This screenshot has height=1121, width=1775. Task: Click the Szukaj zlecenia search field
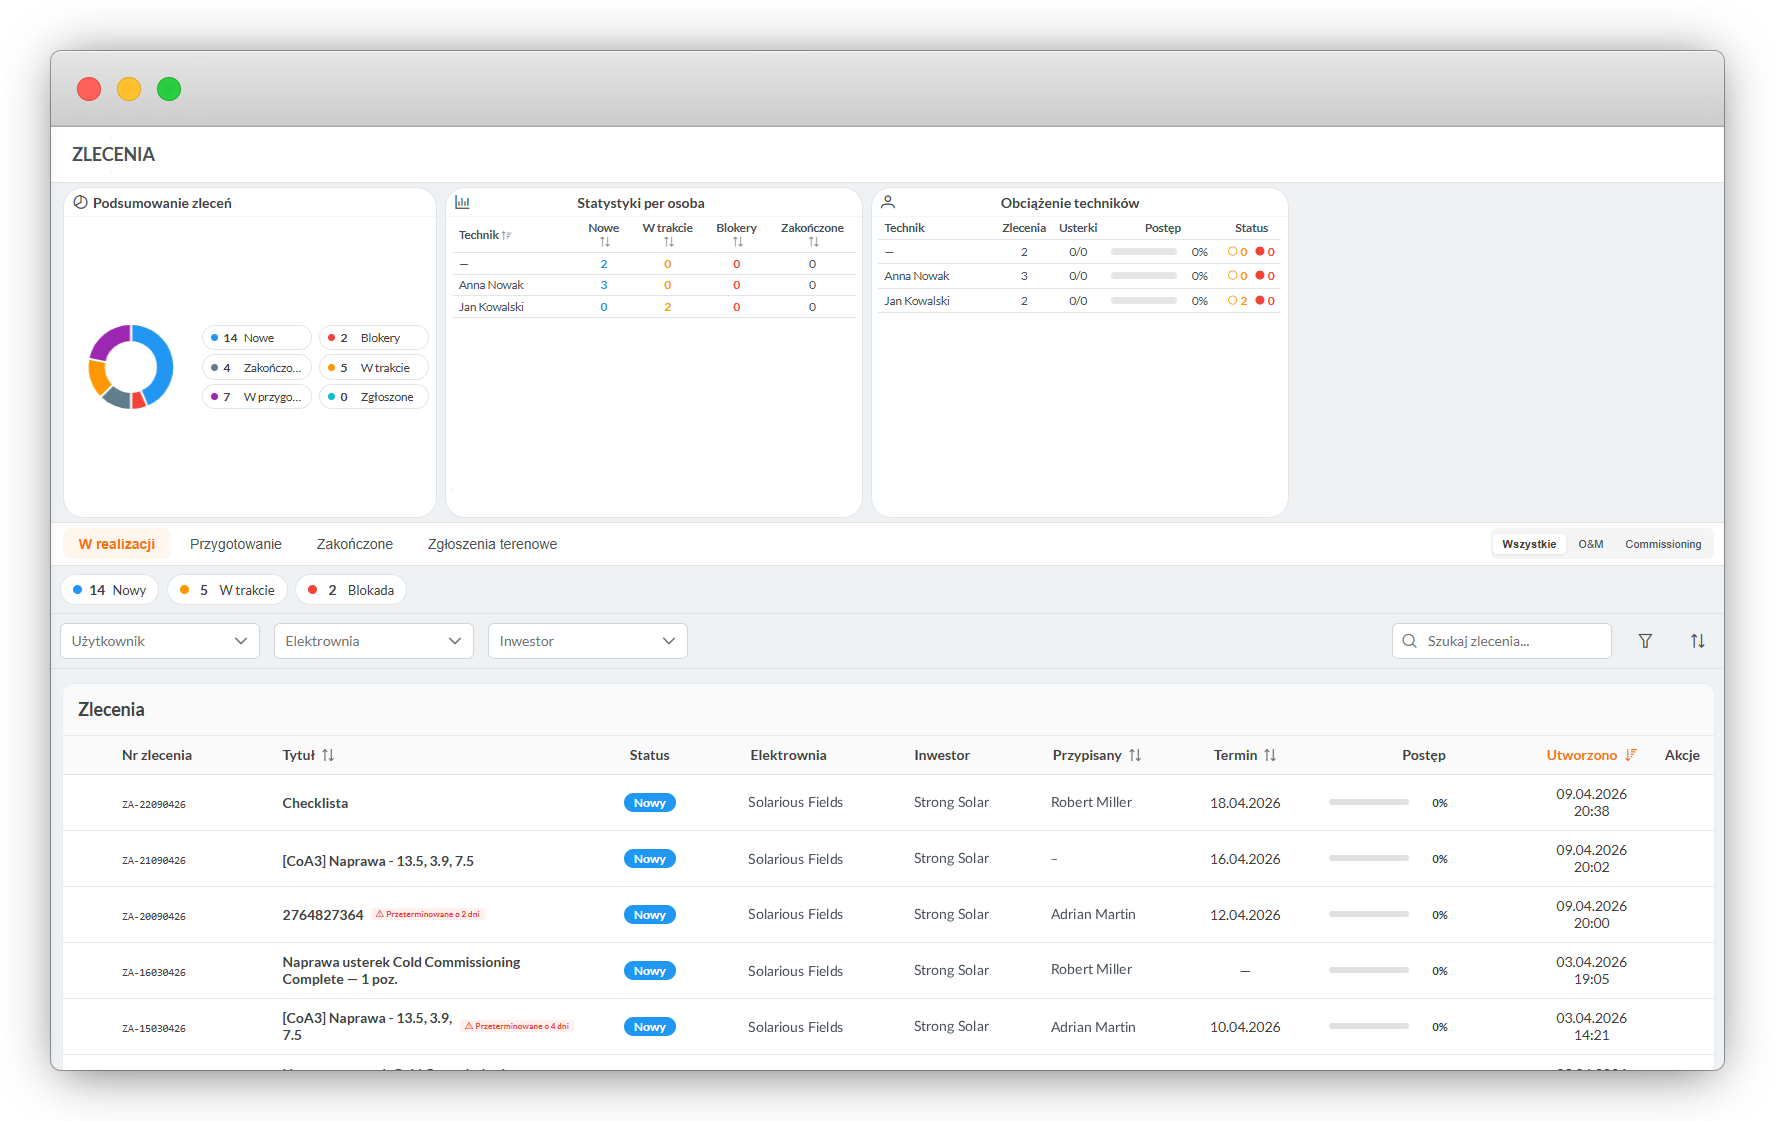click(x=1510, y=641)
